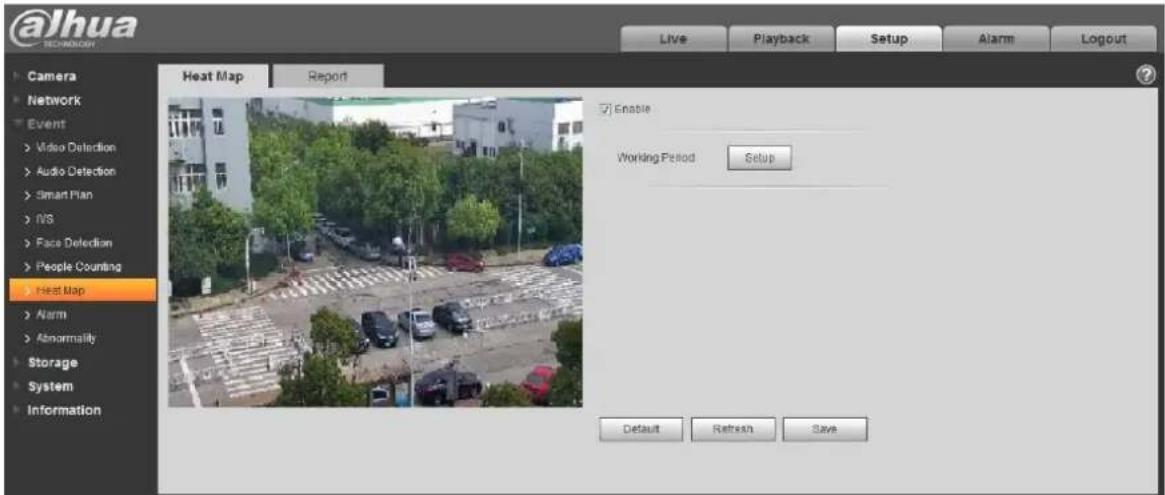
Task: Click the Dahua logo
Action: [72, 30]
